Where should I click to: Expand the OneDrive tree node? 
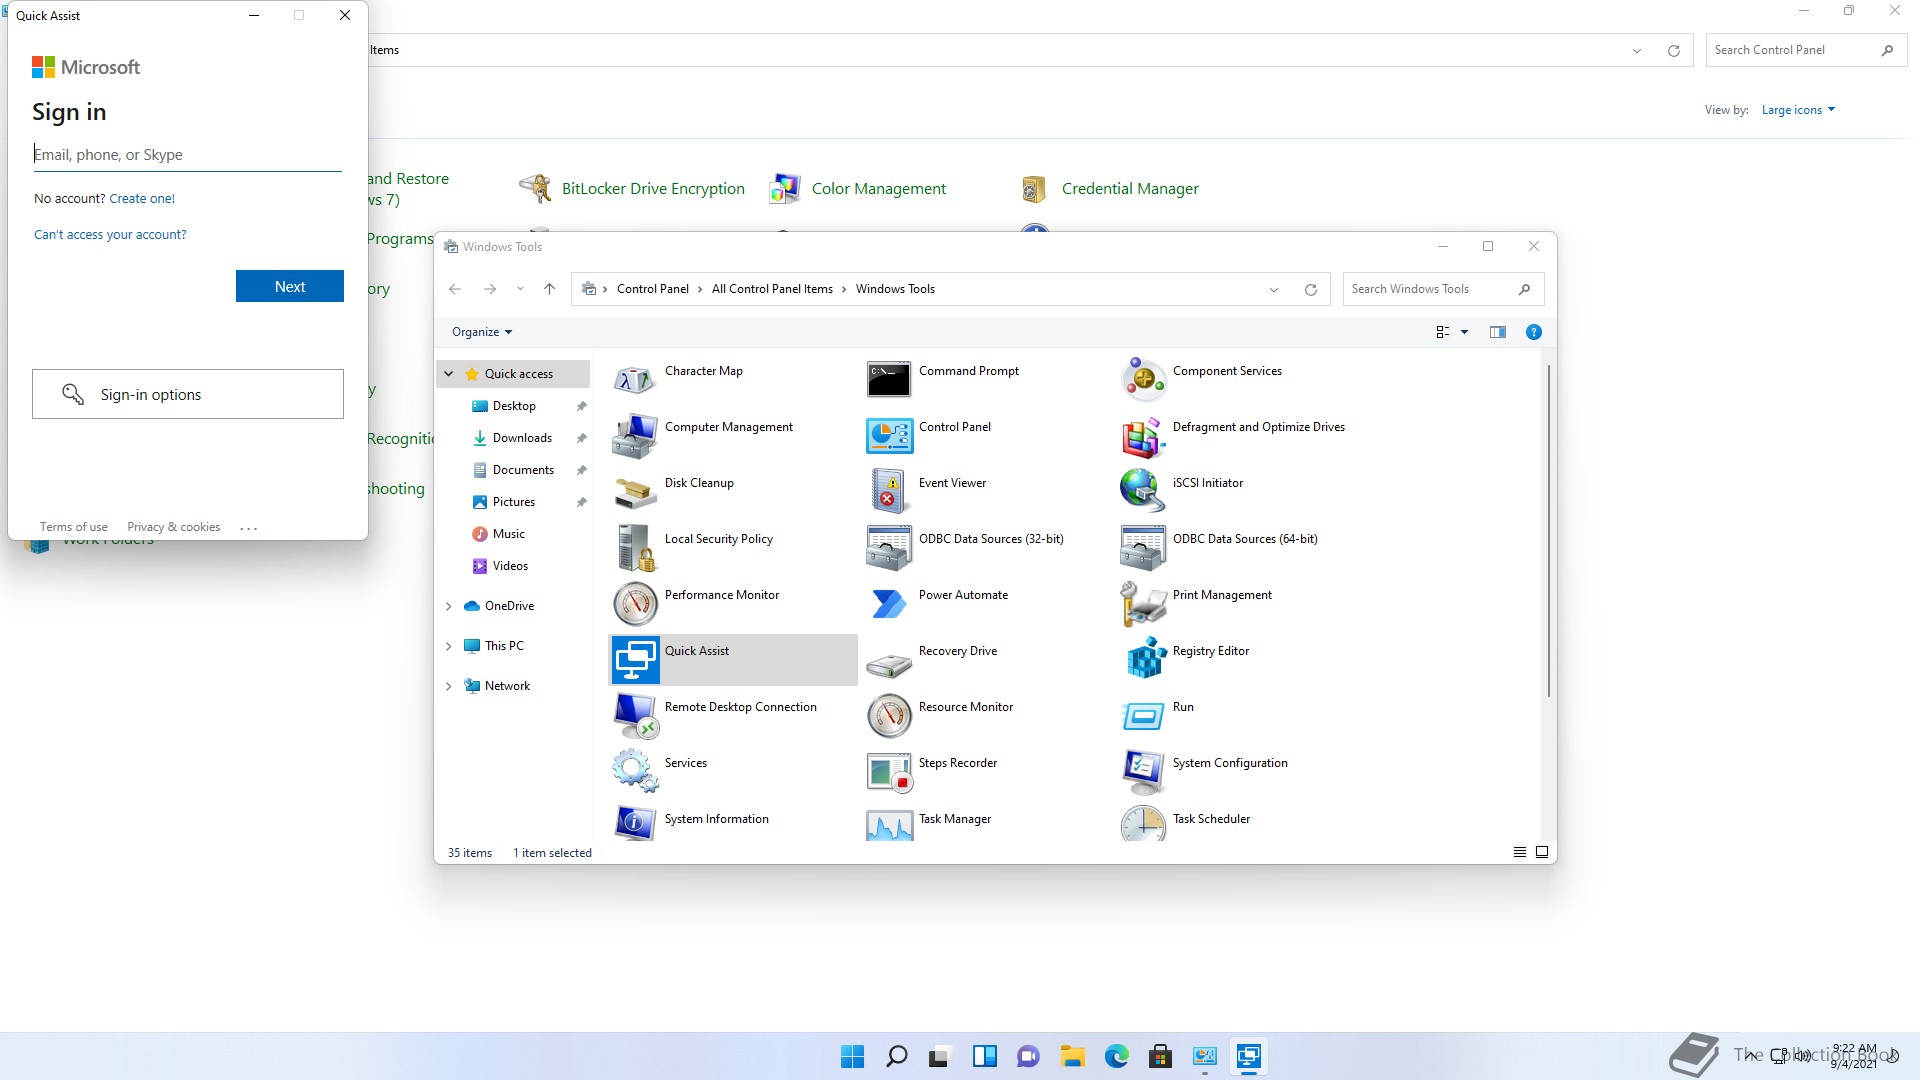(x=449, y=606)
